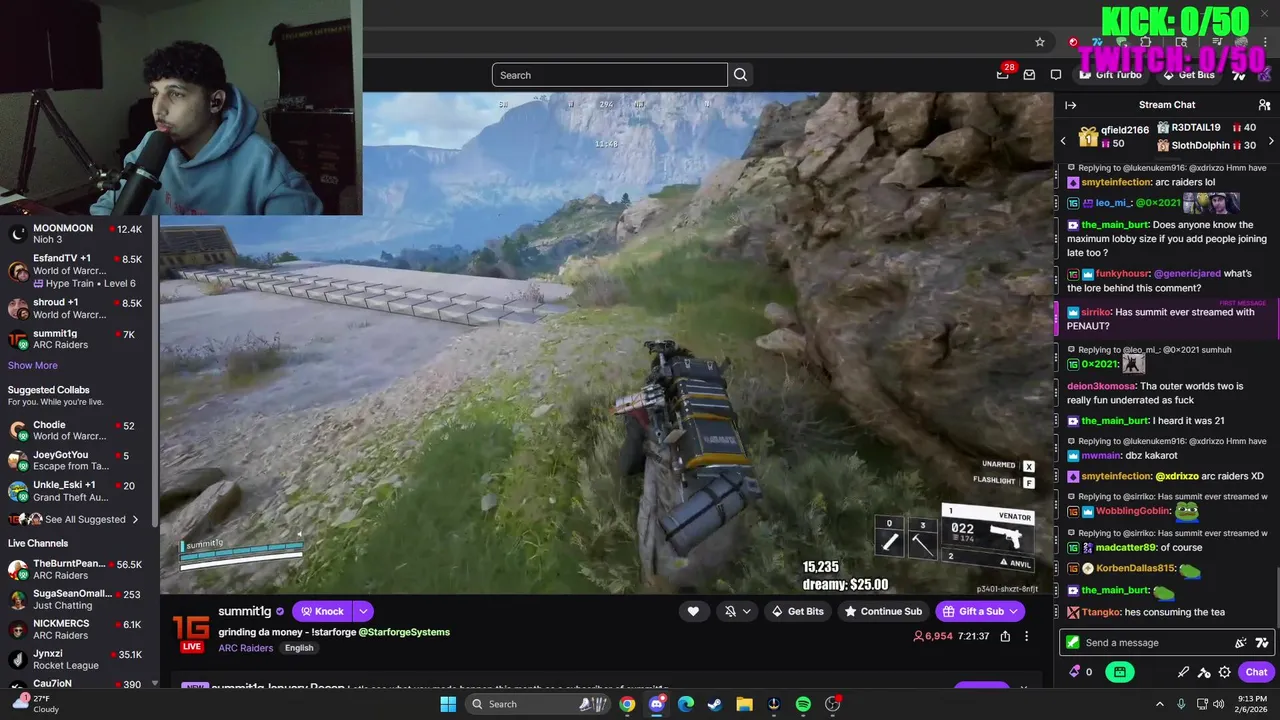
Task: Click the 7TV extension icon in browser toolbar
Action: click(x=1098, y=42)
